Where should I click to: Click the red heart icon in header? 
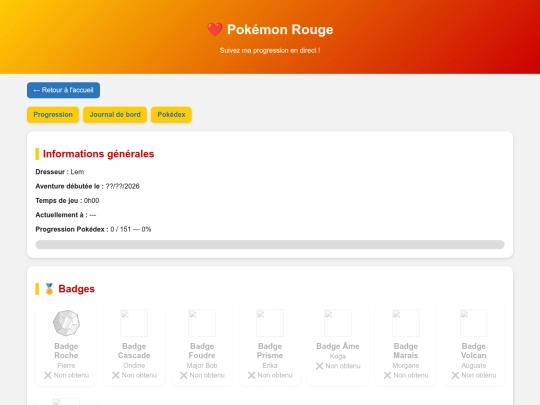click(x=215, y=30)
